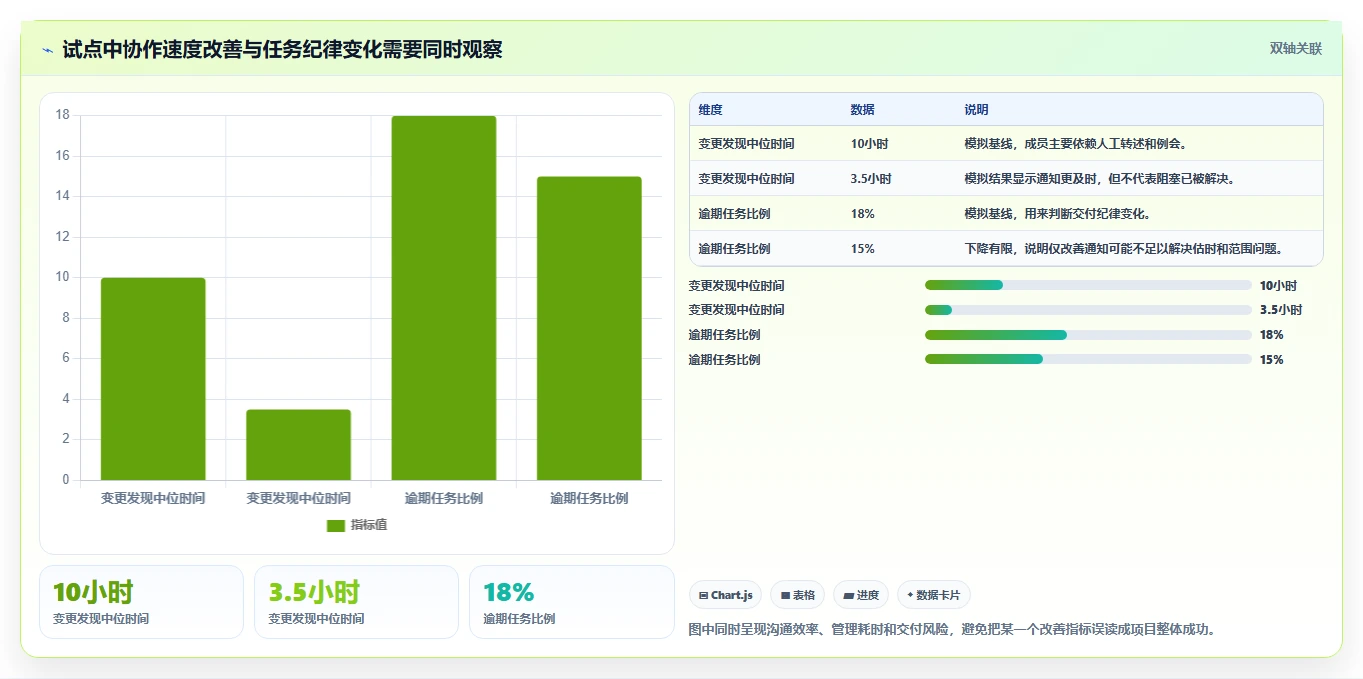Image resolution: width=1363 pixels, height=679 pixels.
Task: Click the lightning icon beside the title
Action: pos(47,49)
